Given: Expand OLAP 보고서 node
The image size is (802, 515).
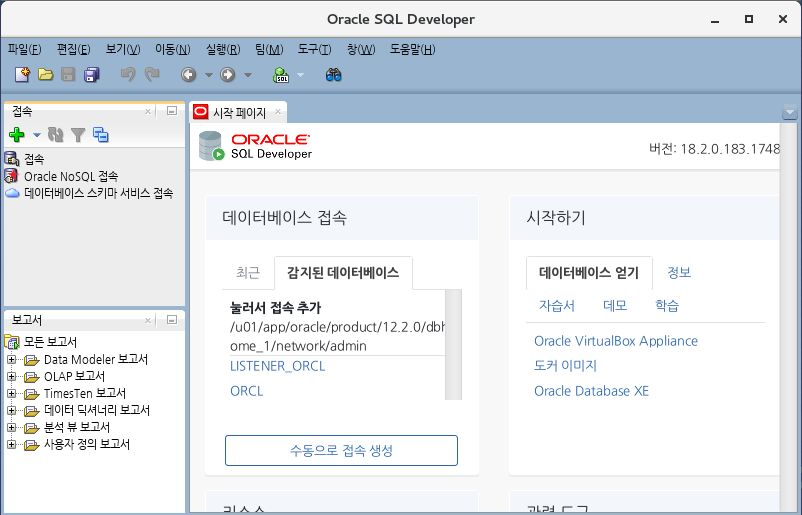Looking at the screenshot, I should [x=11, y=376].
